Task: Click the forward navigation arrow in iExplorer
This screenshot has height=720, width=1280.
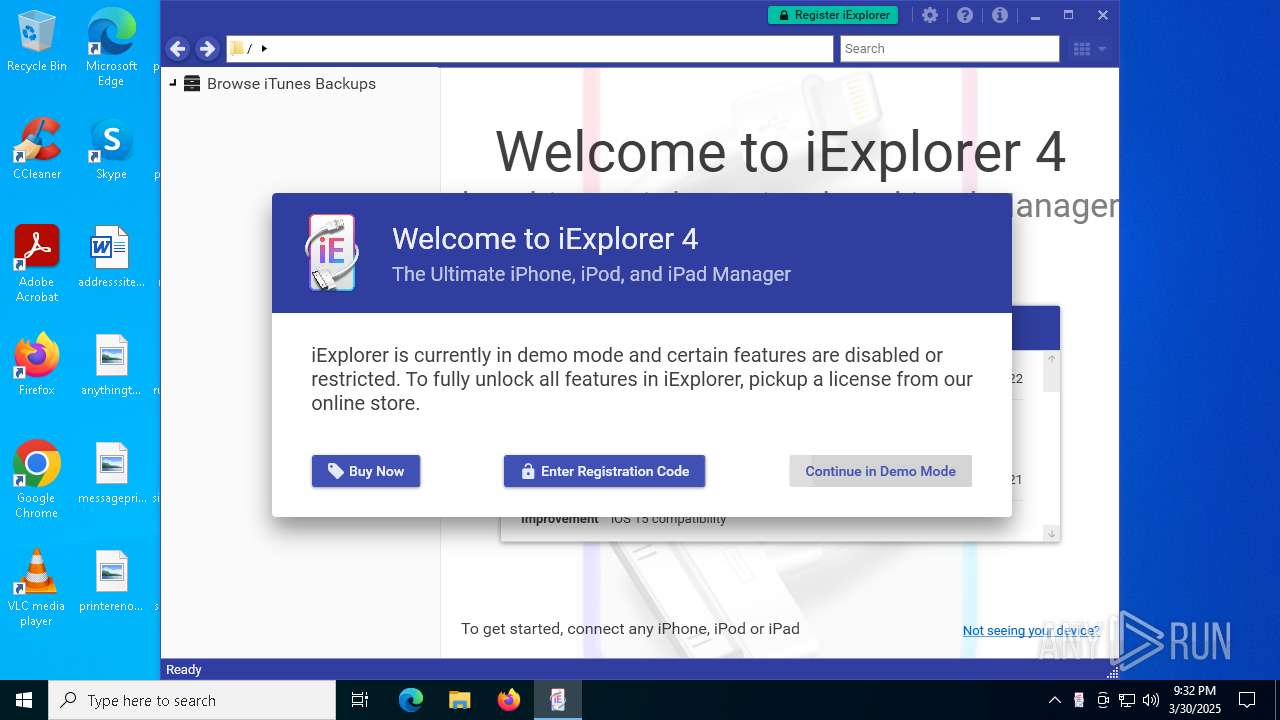Action: pos(207,48)
